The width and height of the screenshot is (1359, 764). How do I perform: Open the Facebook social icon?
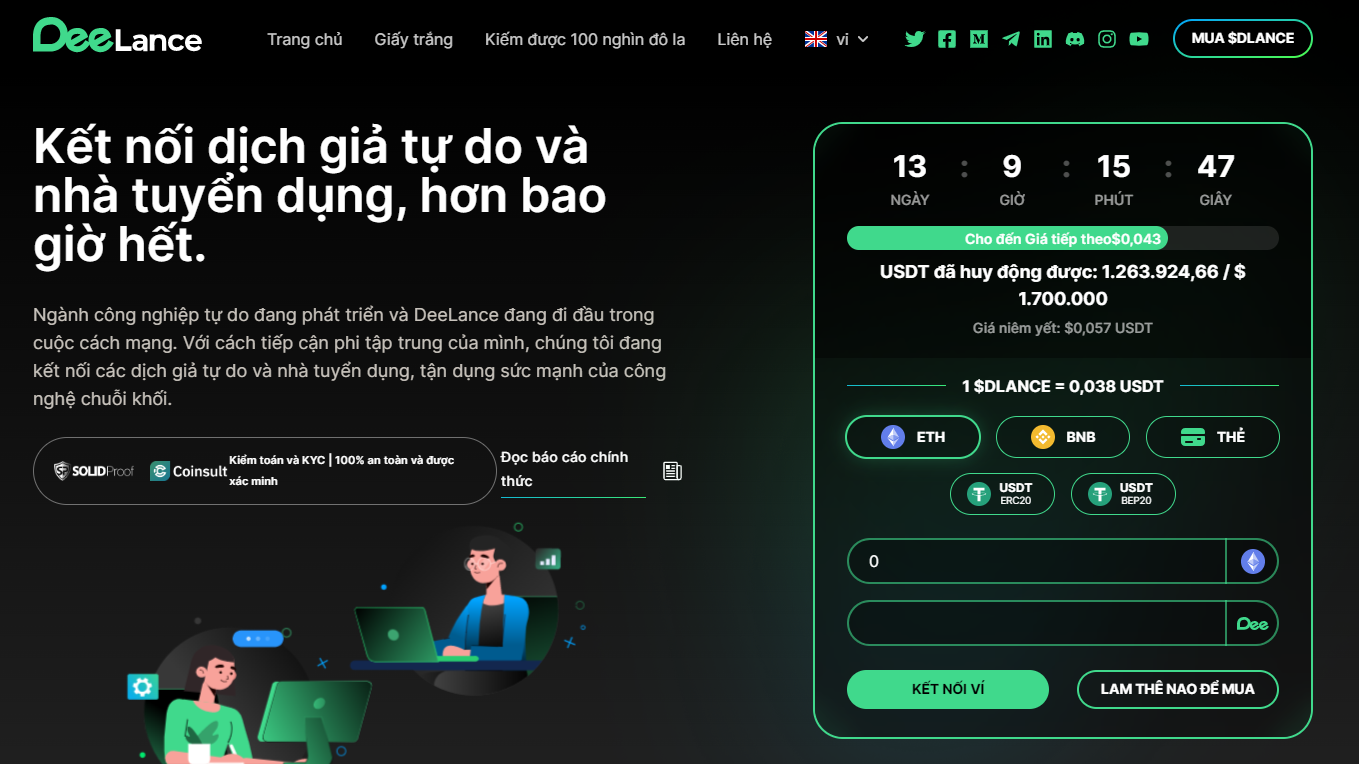pyautogui.click(x=947, y=39)
